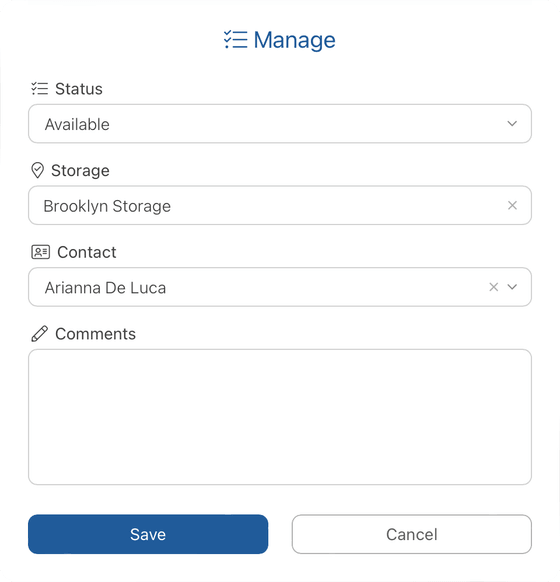The height and width of the screenshot is (582, 560).
Task: Click the Contact field label text
Action: (86, 252)
